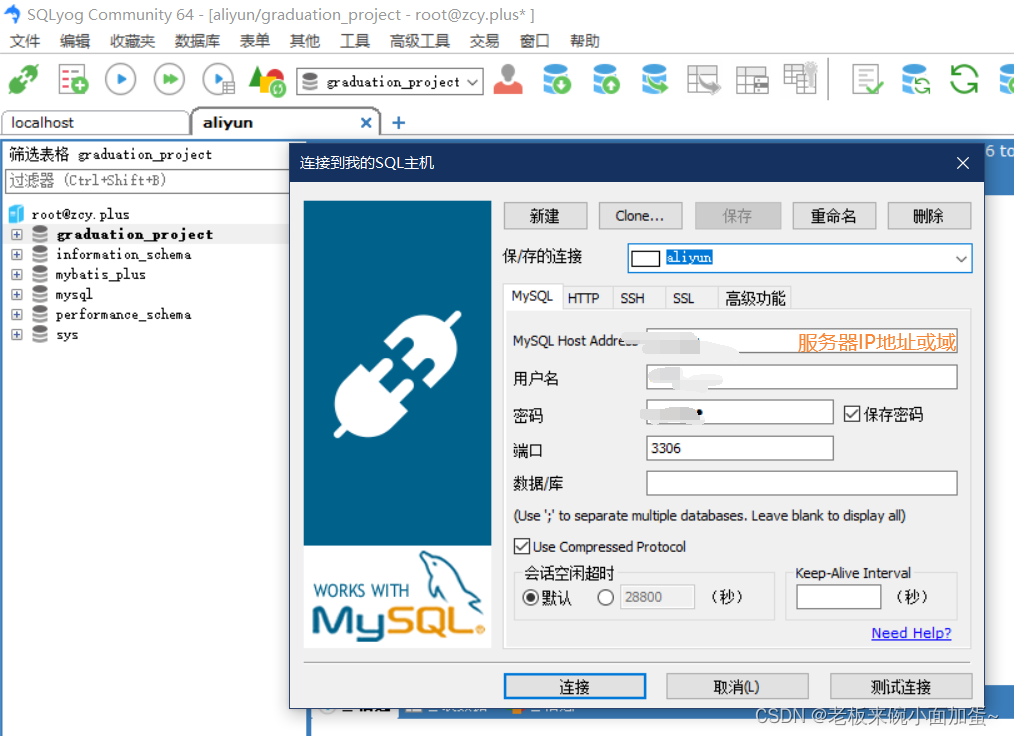The height and width of the screenshot is (736, 1014).
Task: Click the performance_schema database icon
Action: click(40, 314)
